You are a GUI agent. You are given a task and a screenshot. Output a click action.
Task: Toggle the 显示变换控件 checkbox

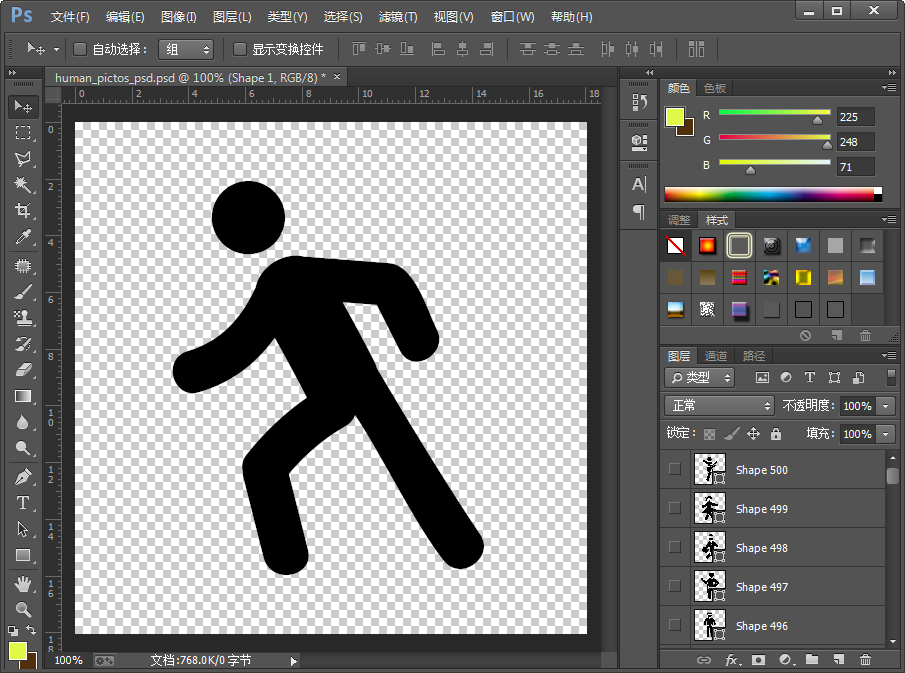coord(240,49)
